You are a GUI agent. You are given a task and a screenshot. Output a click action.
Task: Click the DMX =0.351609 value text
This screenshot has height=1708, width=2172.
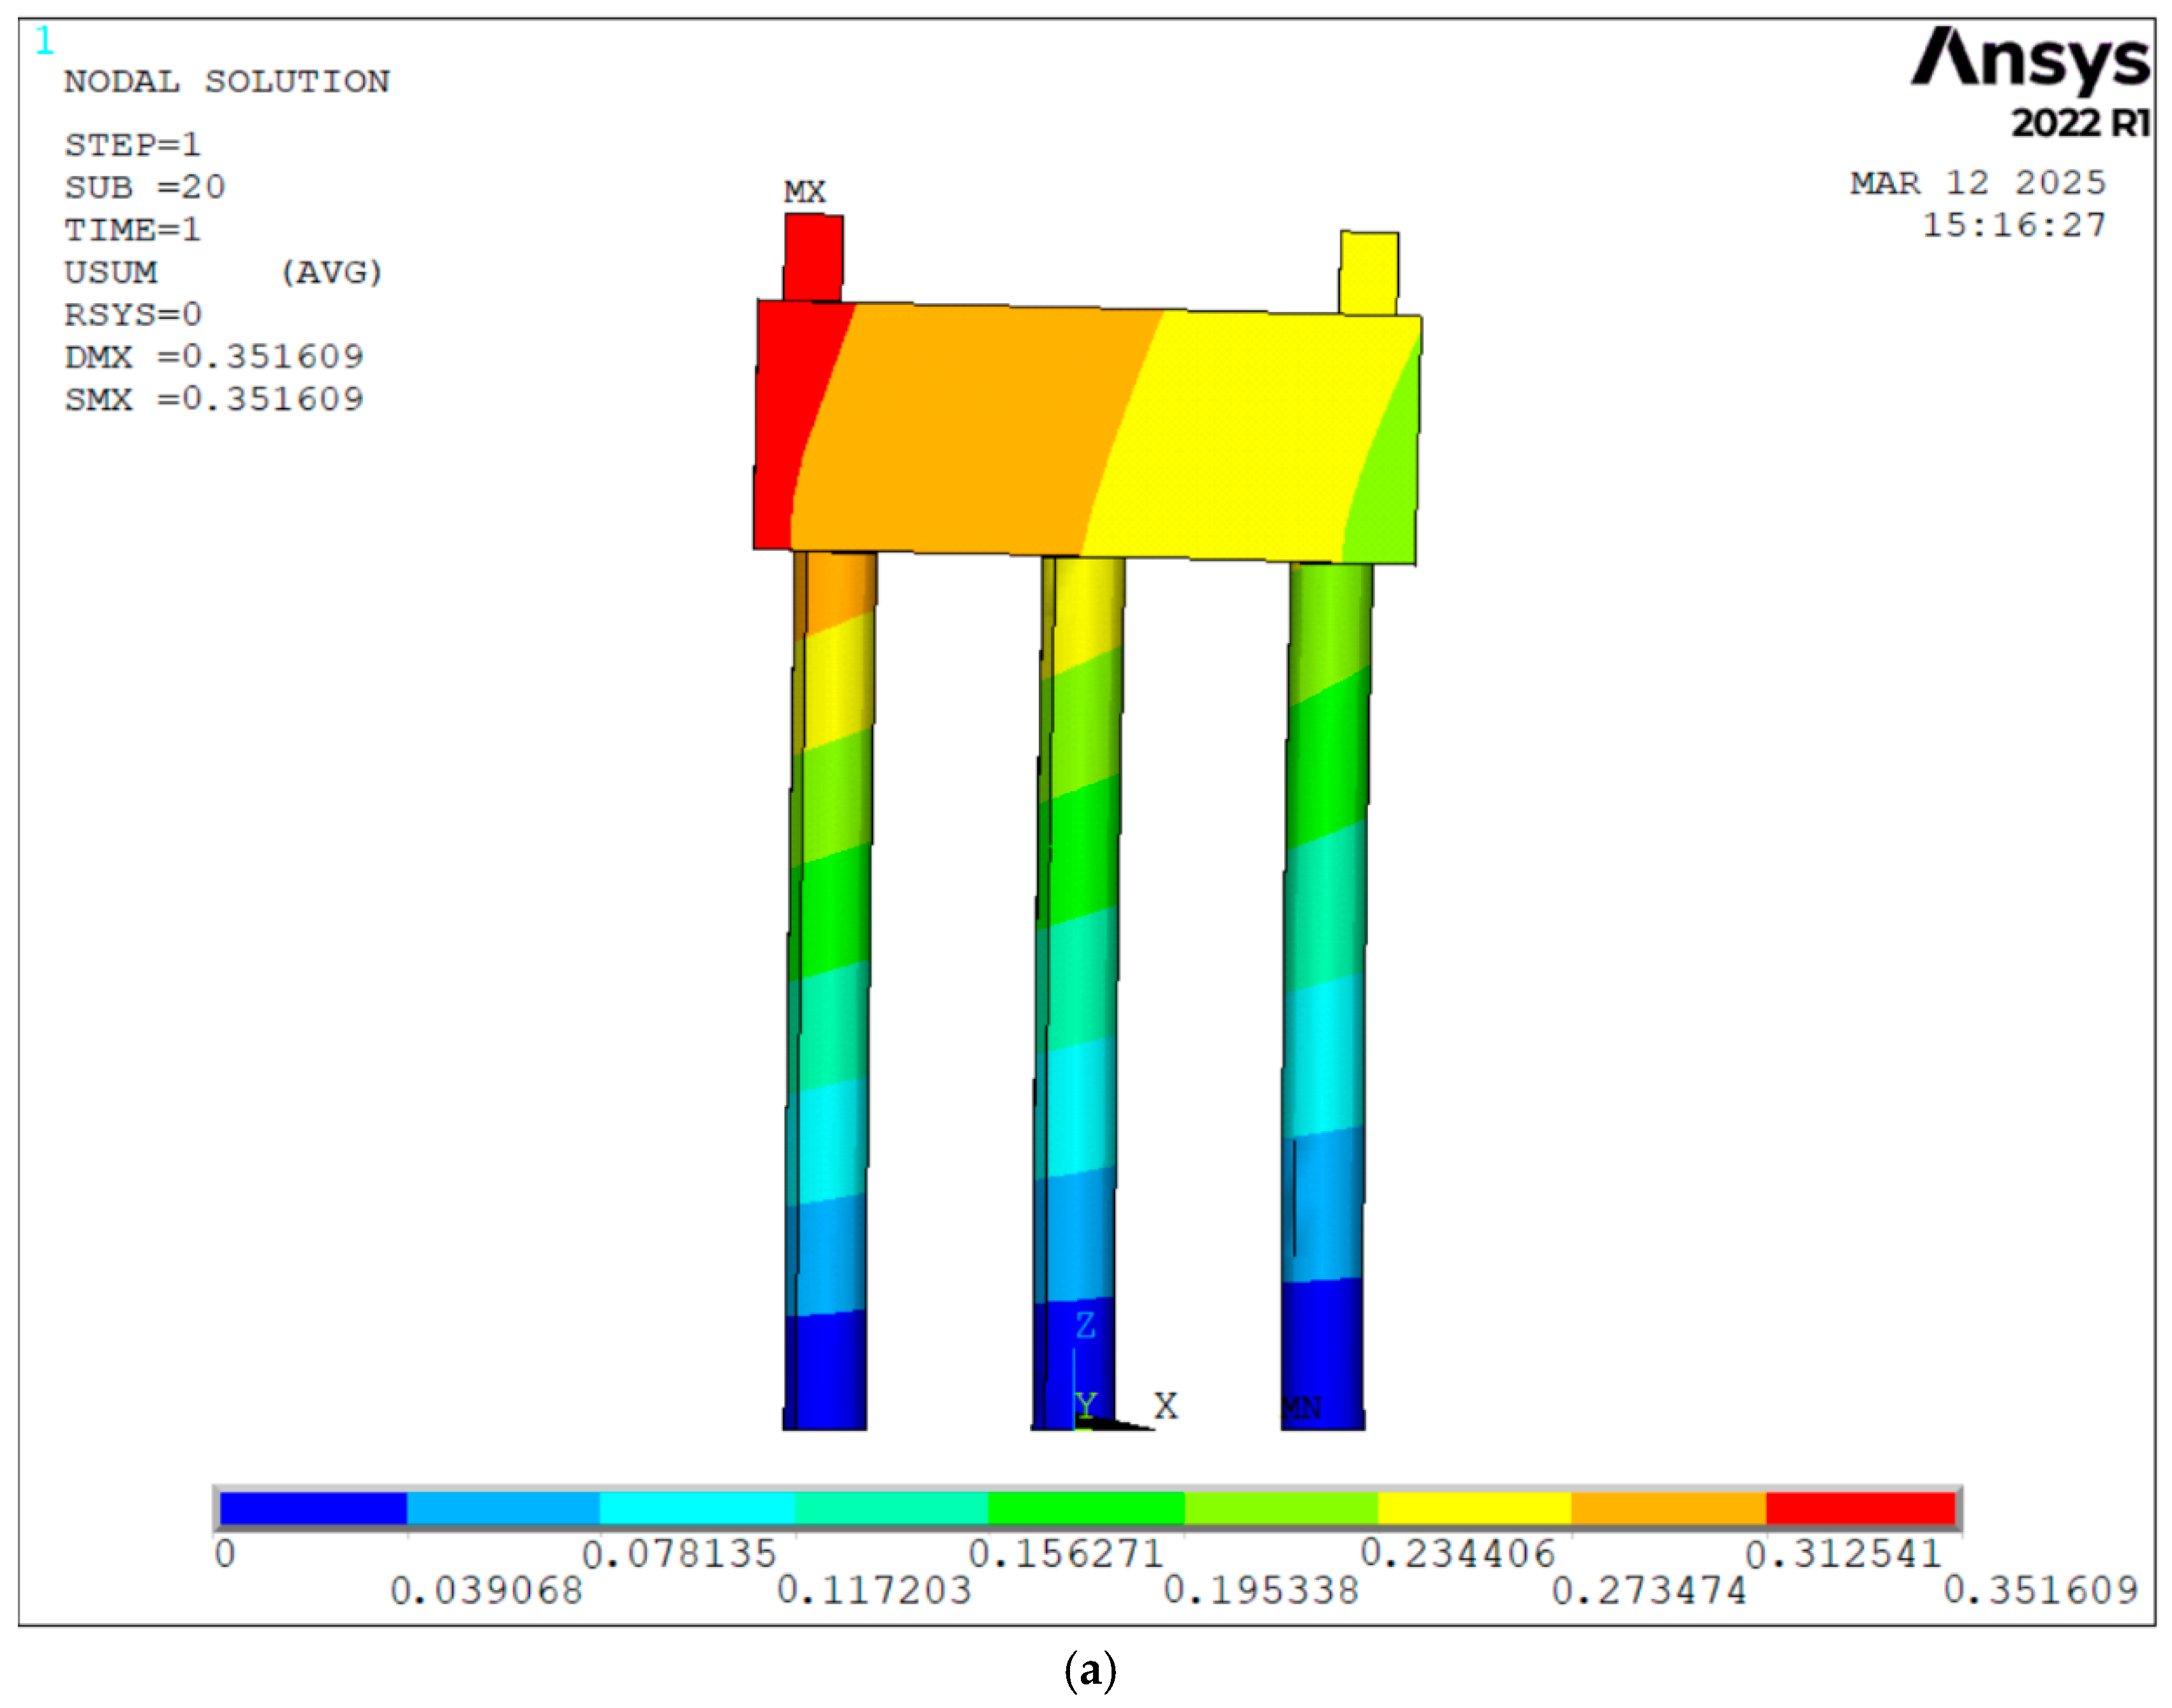tap(214, 357)
